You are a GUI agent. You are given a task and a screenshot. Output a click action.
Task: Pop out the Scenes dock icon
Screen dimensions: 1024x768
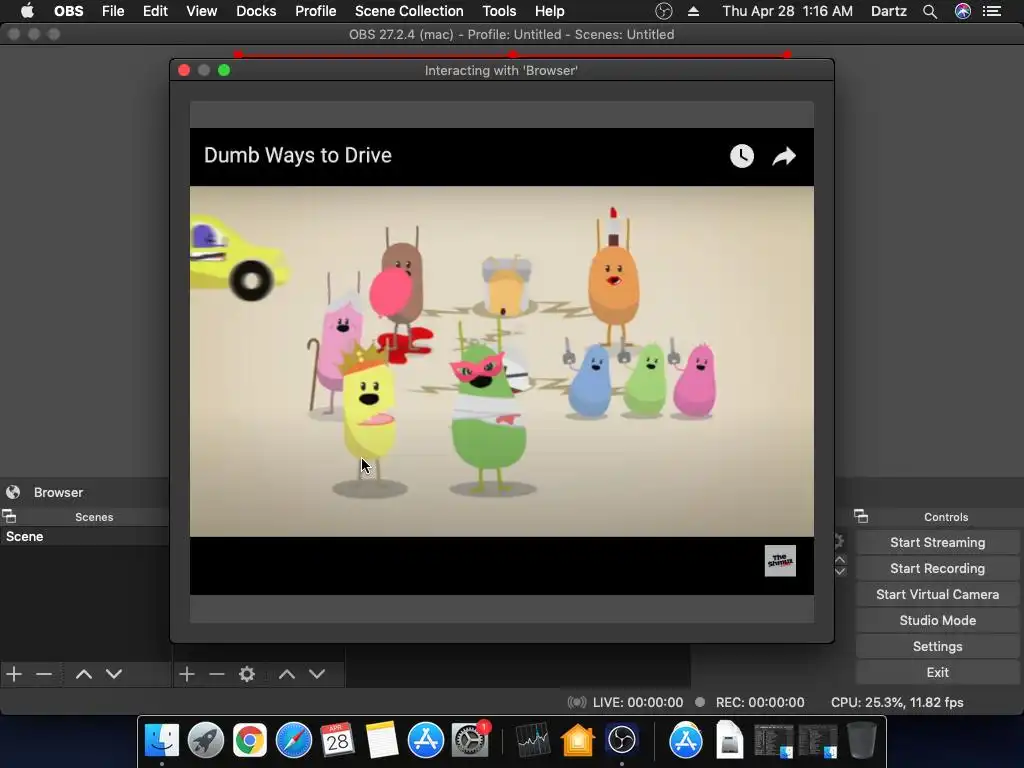point(9,517)
